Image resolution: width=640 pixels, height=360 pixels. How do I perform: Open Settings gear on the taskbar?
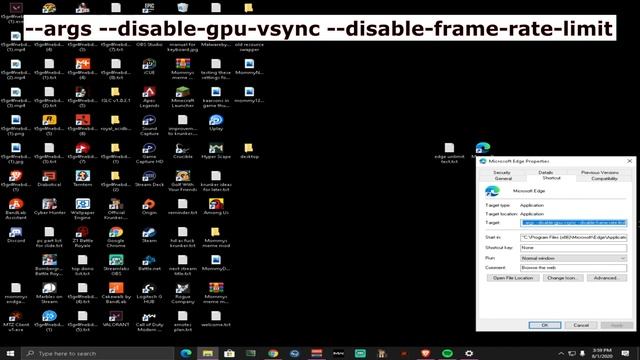(x=469, y=353)
